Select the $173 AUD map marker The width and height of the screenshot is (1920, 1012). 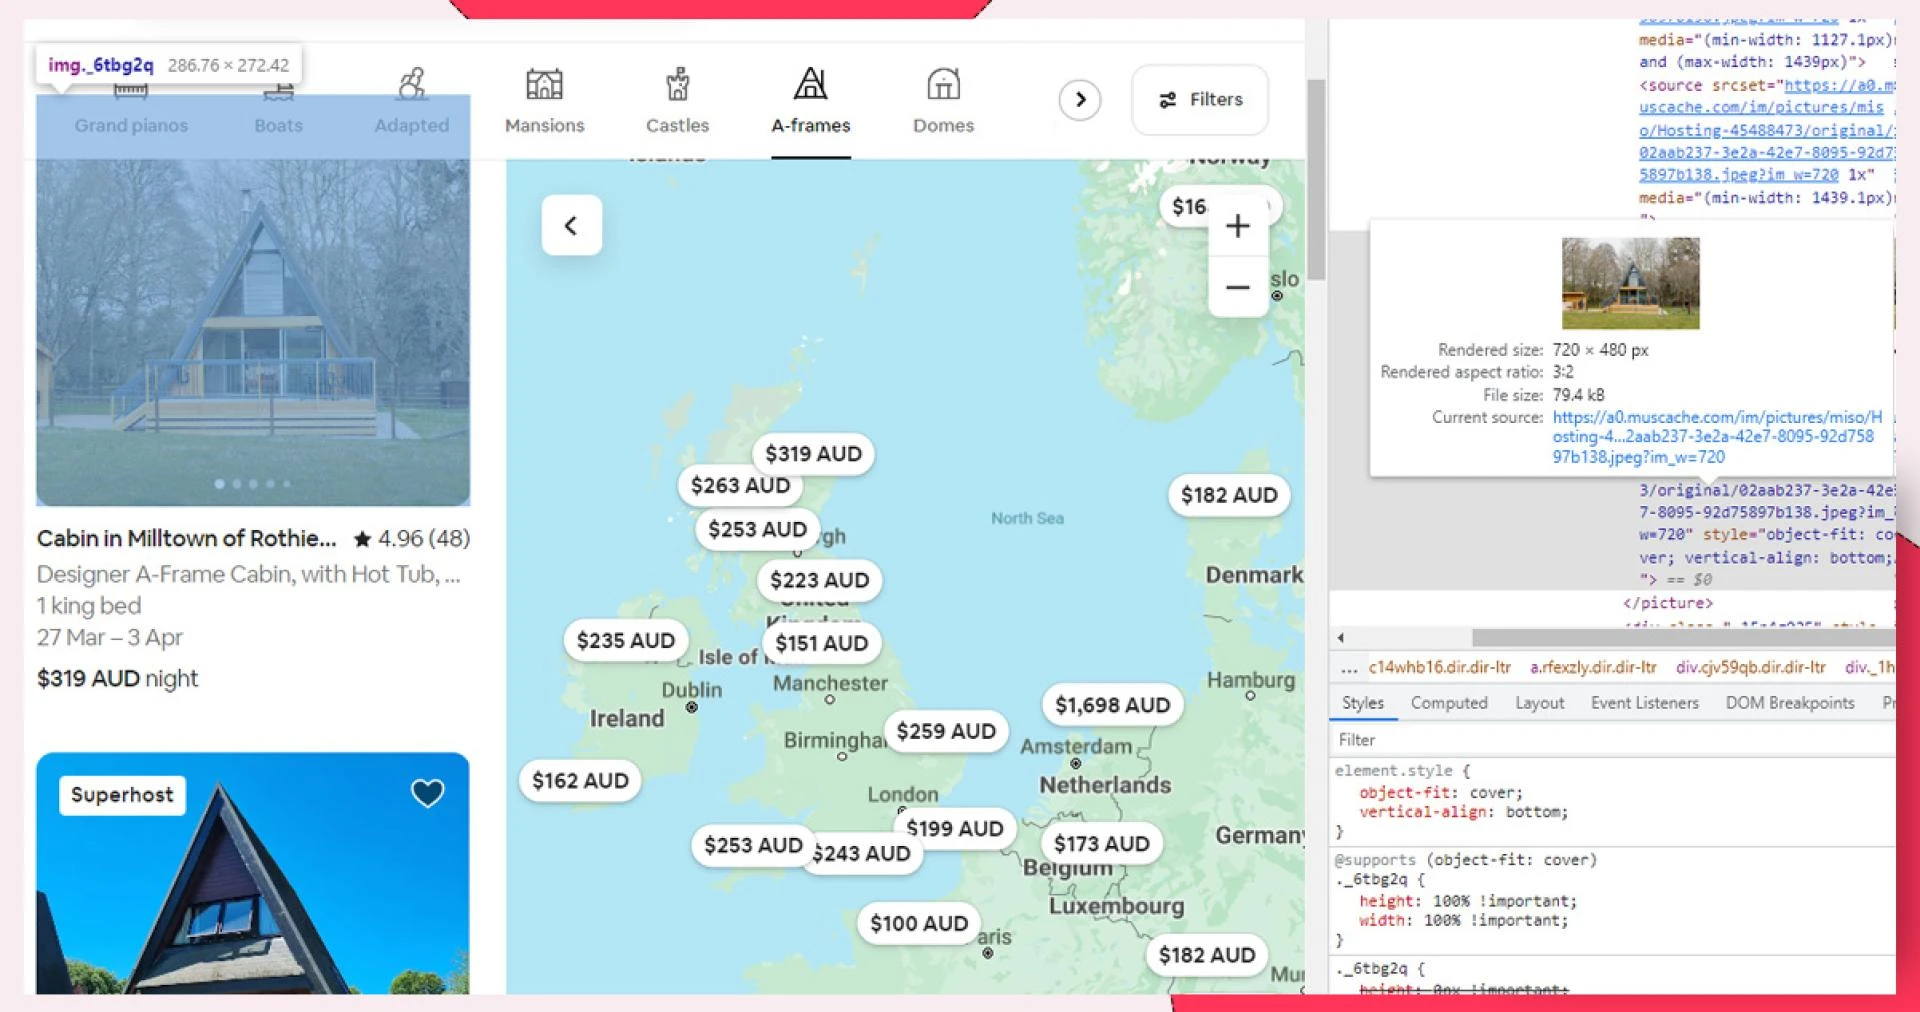[x=1101, y=844]
